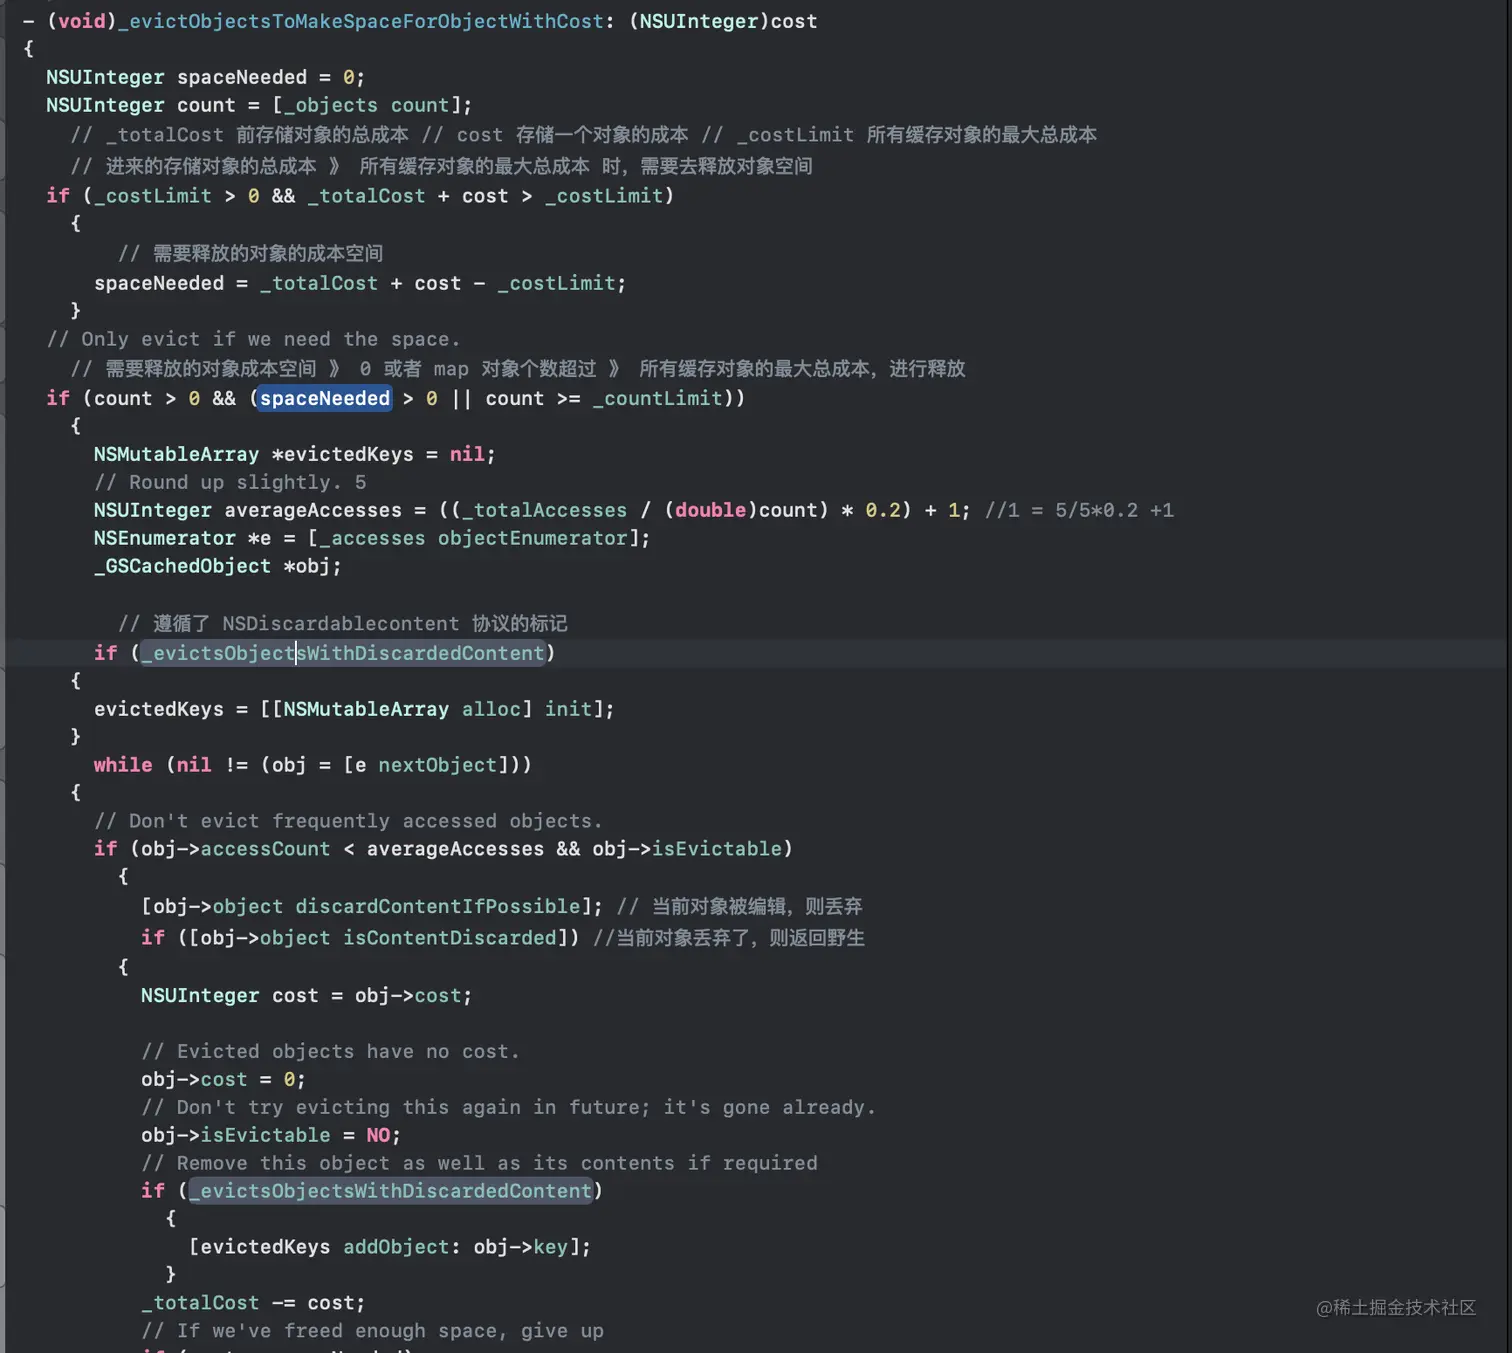Screen dimensions: 1512x1353
Task: Click the comment mentioning 'NSDiscardablecontent 协议的标记'
Action: click(343, 624)
